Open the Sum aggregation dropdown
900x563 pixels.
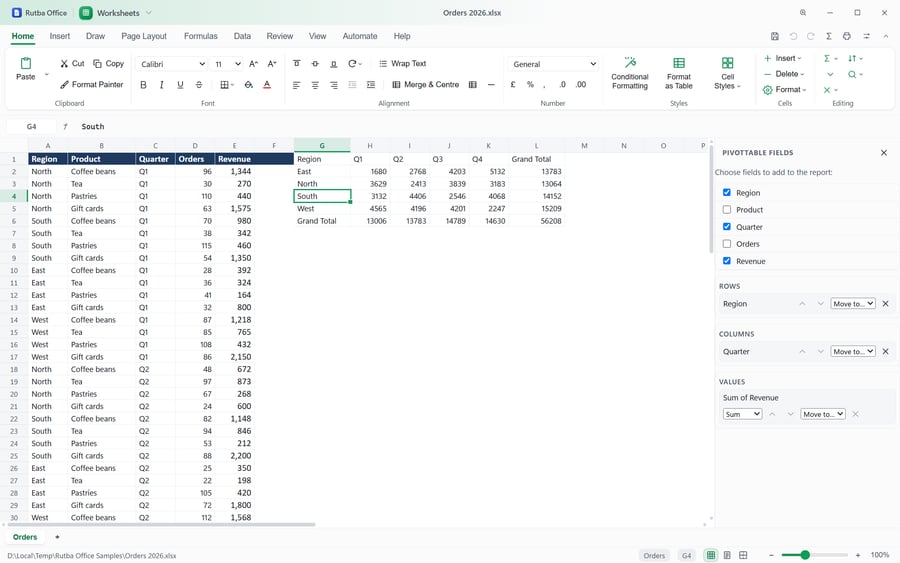click(742, 414)
